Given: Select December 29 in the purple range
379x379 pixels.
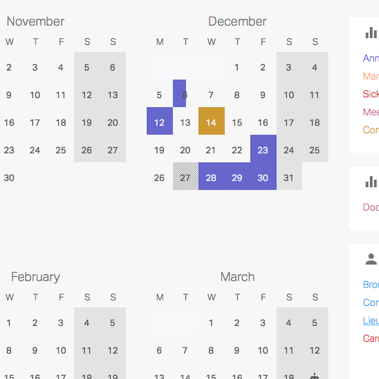Looking at the screenshot, I should tap(237, 176).
